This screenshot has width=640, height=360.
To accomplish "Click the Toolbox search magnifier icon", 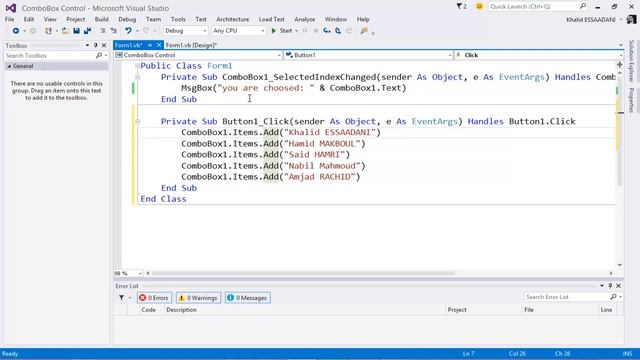I will 99,55.
